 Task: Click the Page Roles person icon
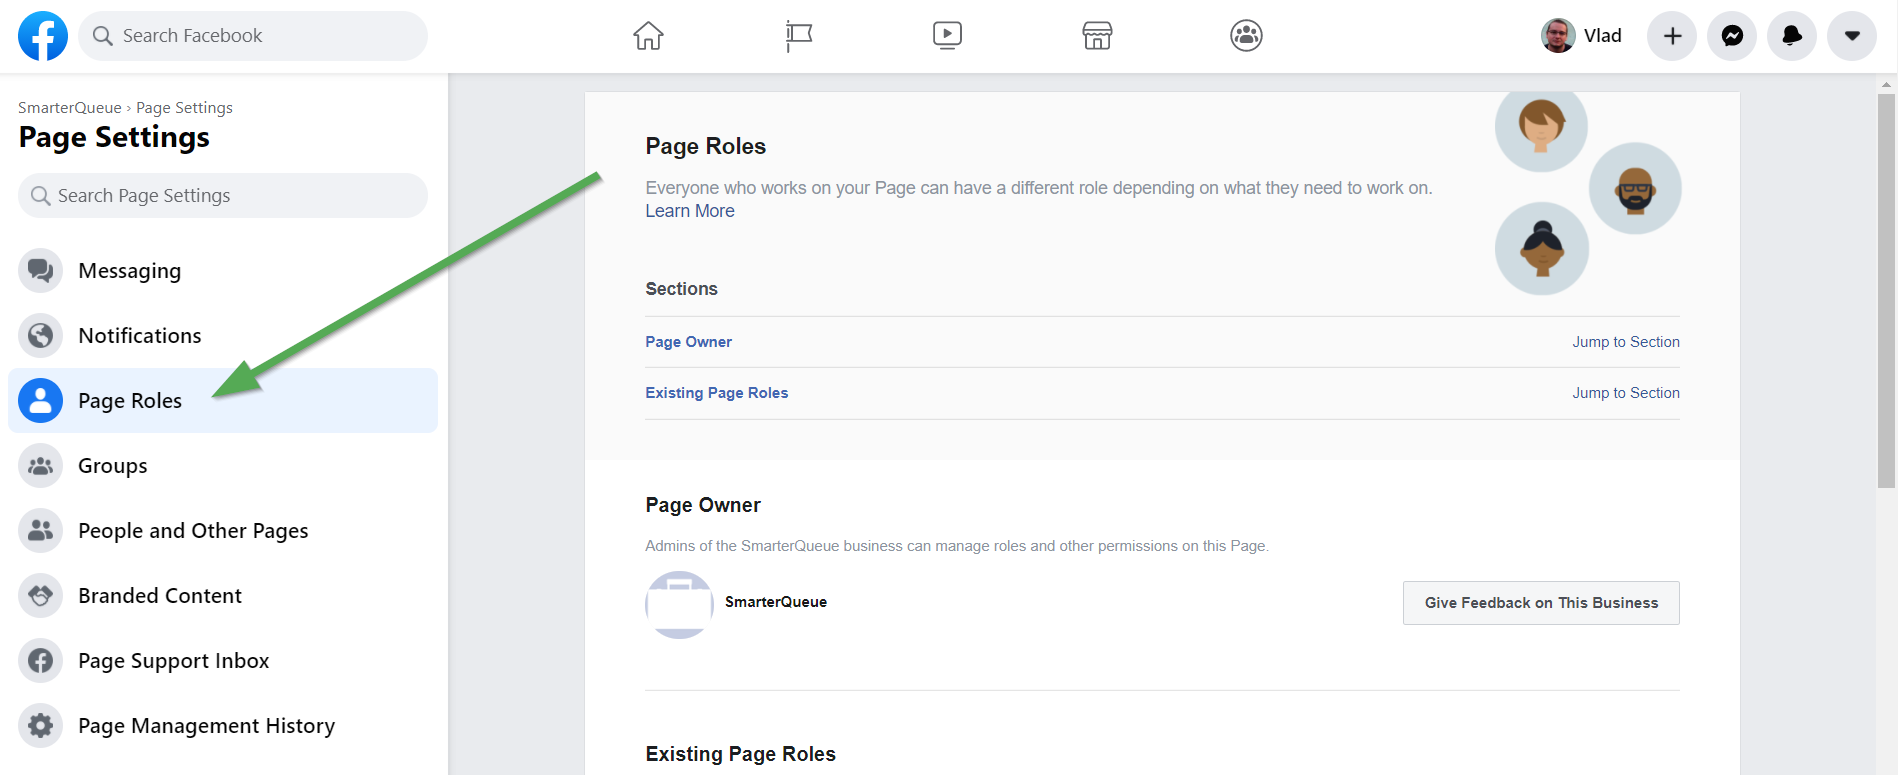pyautogui.click(x=41, y=401)
